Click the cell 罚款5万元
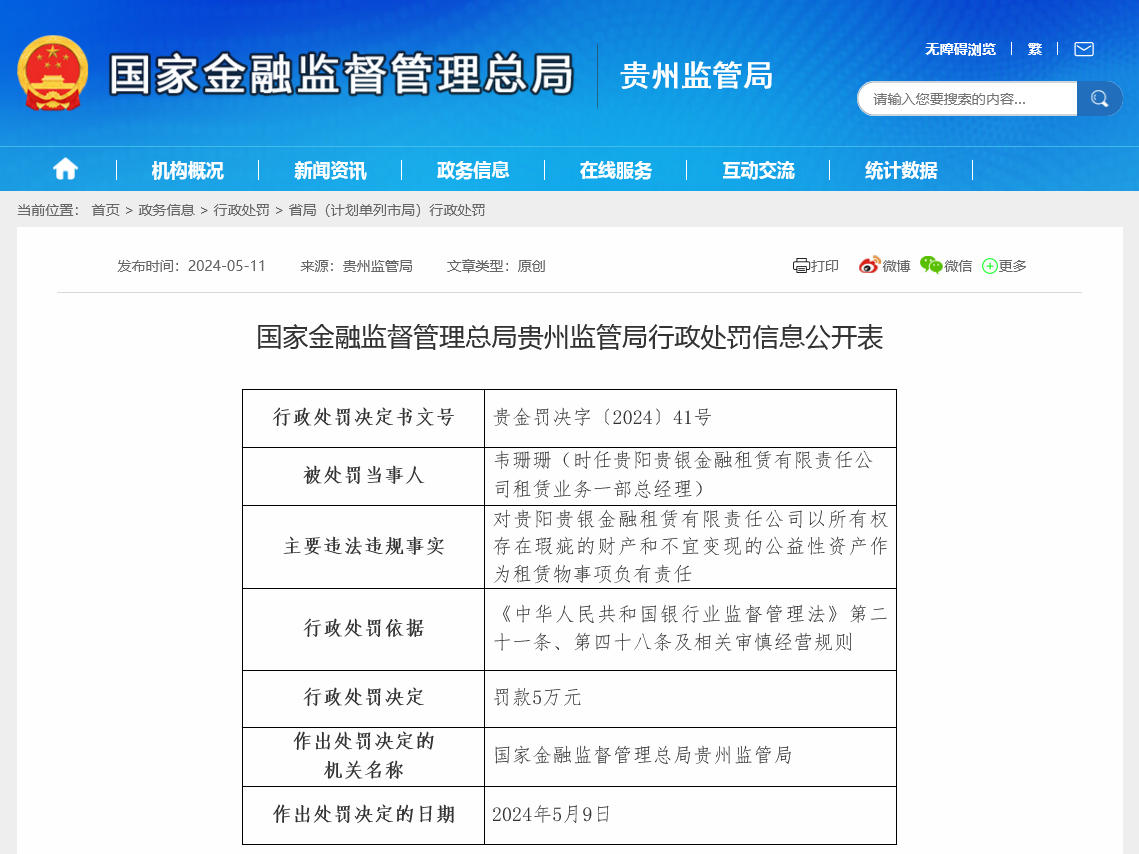 coord(690,699)
